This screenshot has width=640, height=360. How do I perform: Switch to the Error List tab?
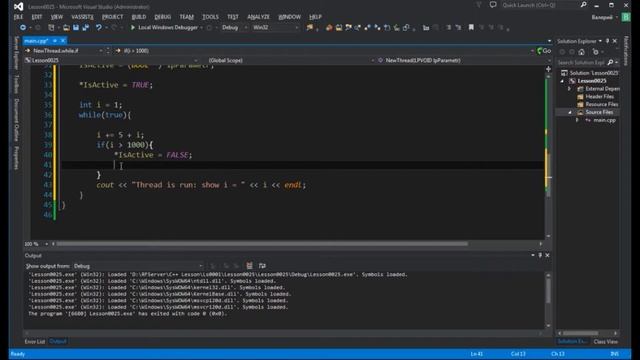[35, 341]
